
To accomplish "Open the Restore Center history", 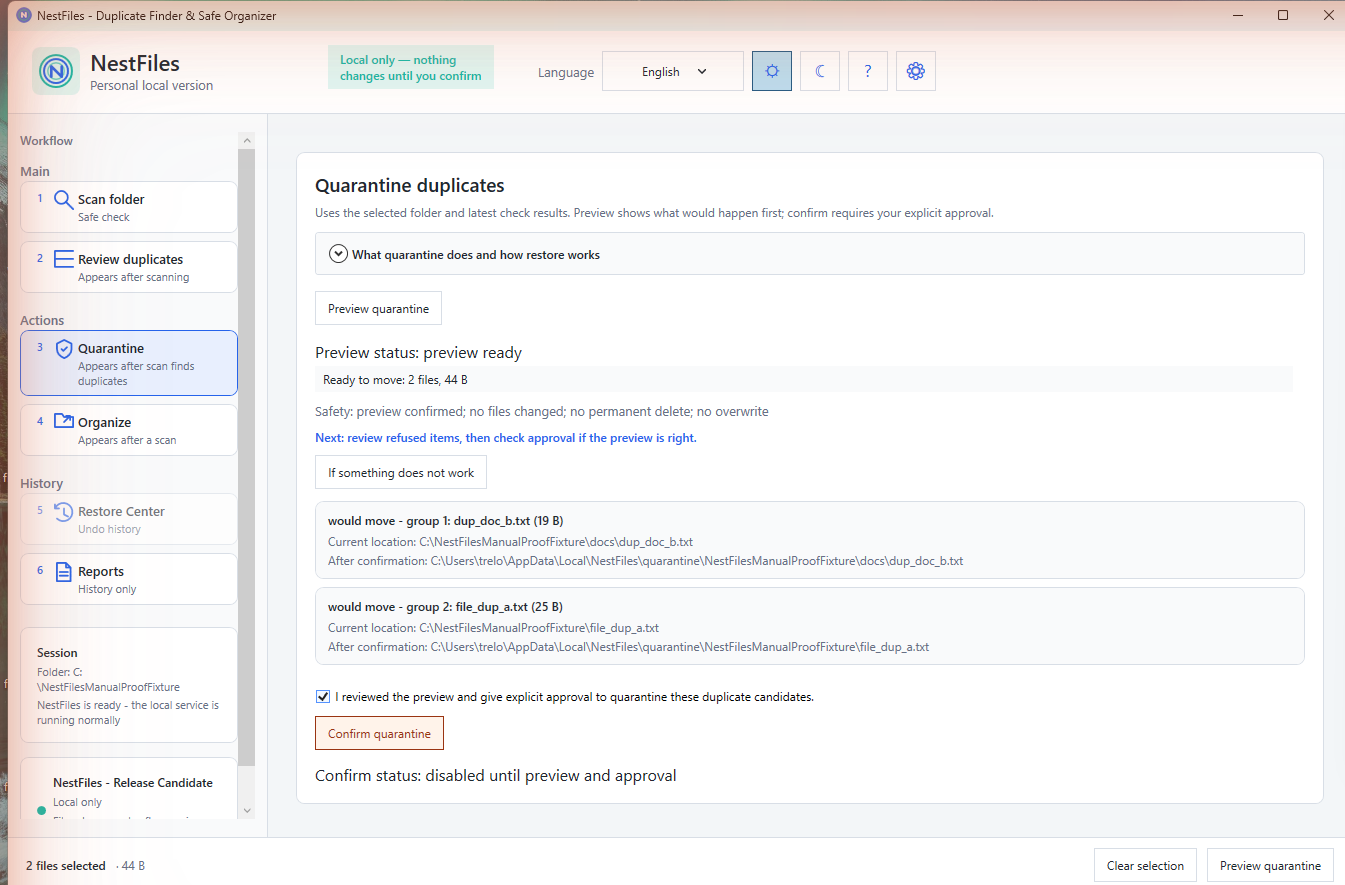I will click(129, 519).
